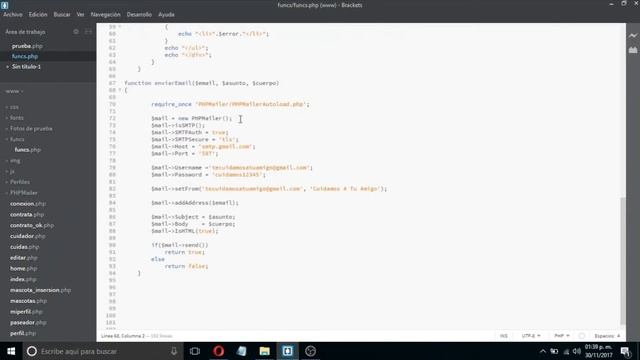Open the www project dropdown
The height and width of the screenshot is (360, 640).
14,91
